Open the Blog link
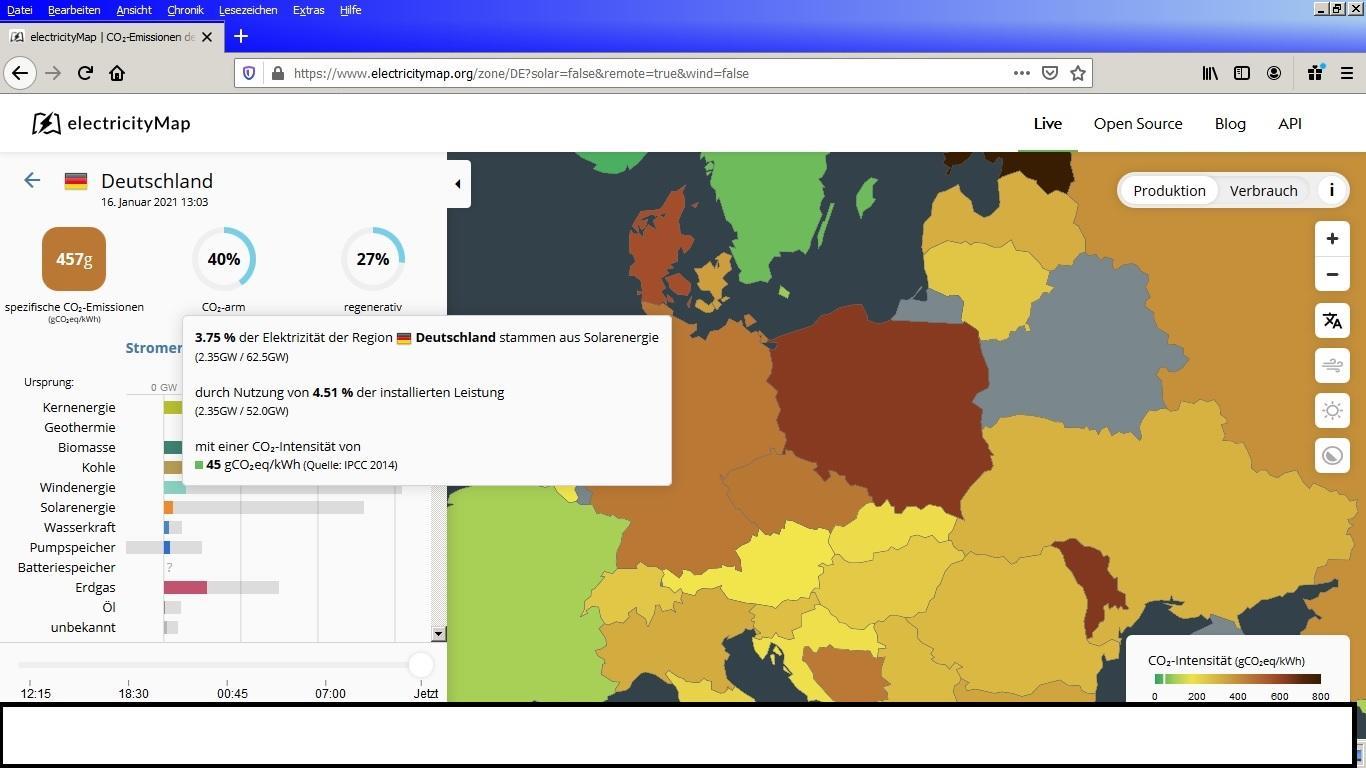This screenshot has height=768, width=1366. coord(1230,123)
